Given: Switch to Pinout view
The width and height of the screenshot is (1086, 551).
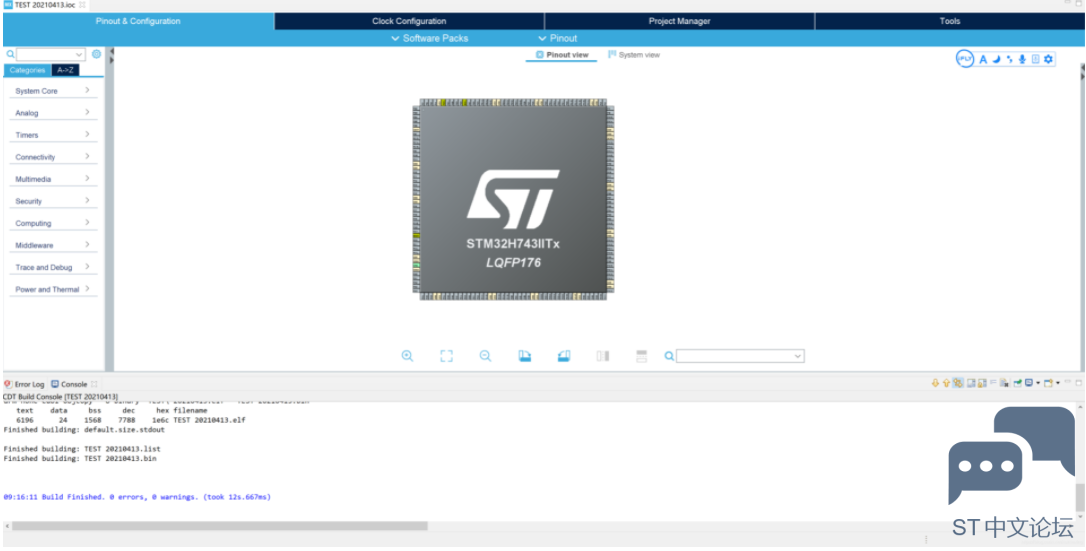Looking at the screenshot, I should 562,55.
